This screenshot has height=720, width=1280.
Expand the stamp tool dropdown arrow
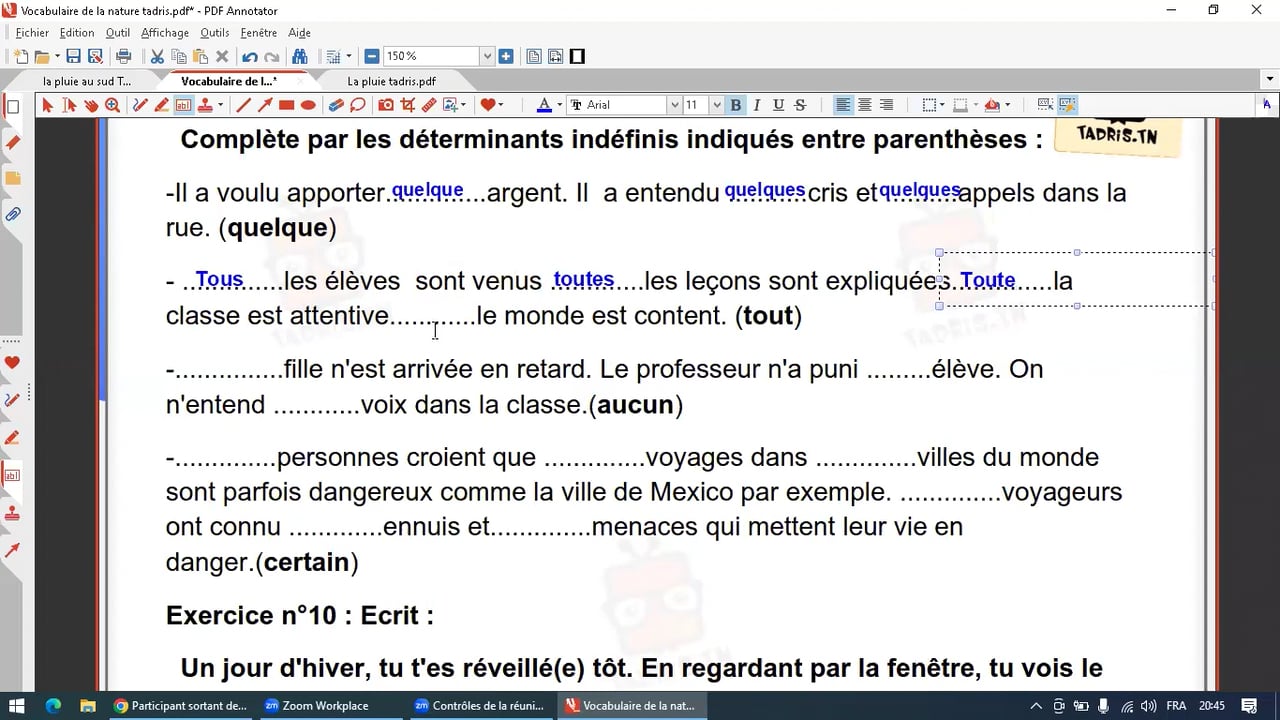click(x=220, y=105)
